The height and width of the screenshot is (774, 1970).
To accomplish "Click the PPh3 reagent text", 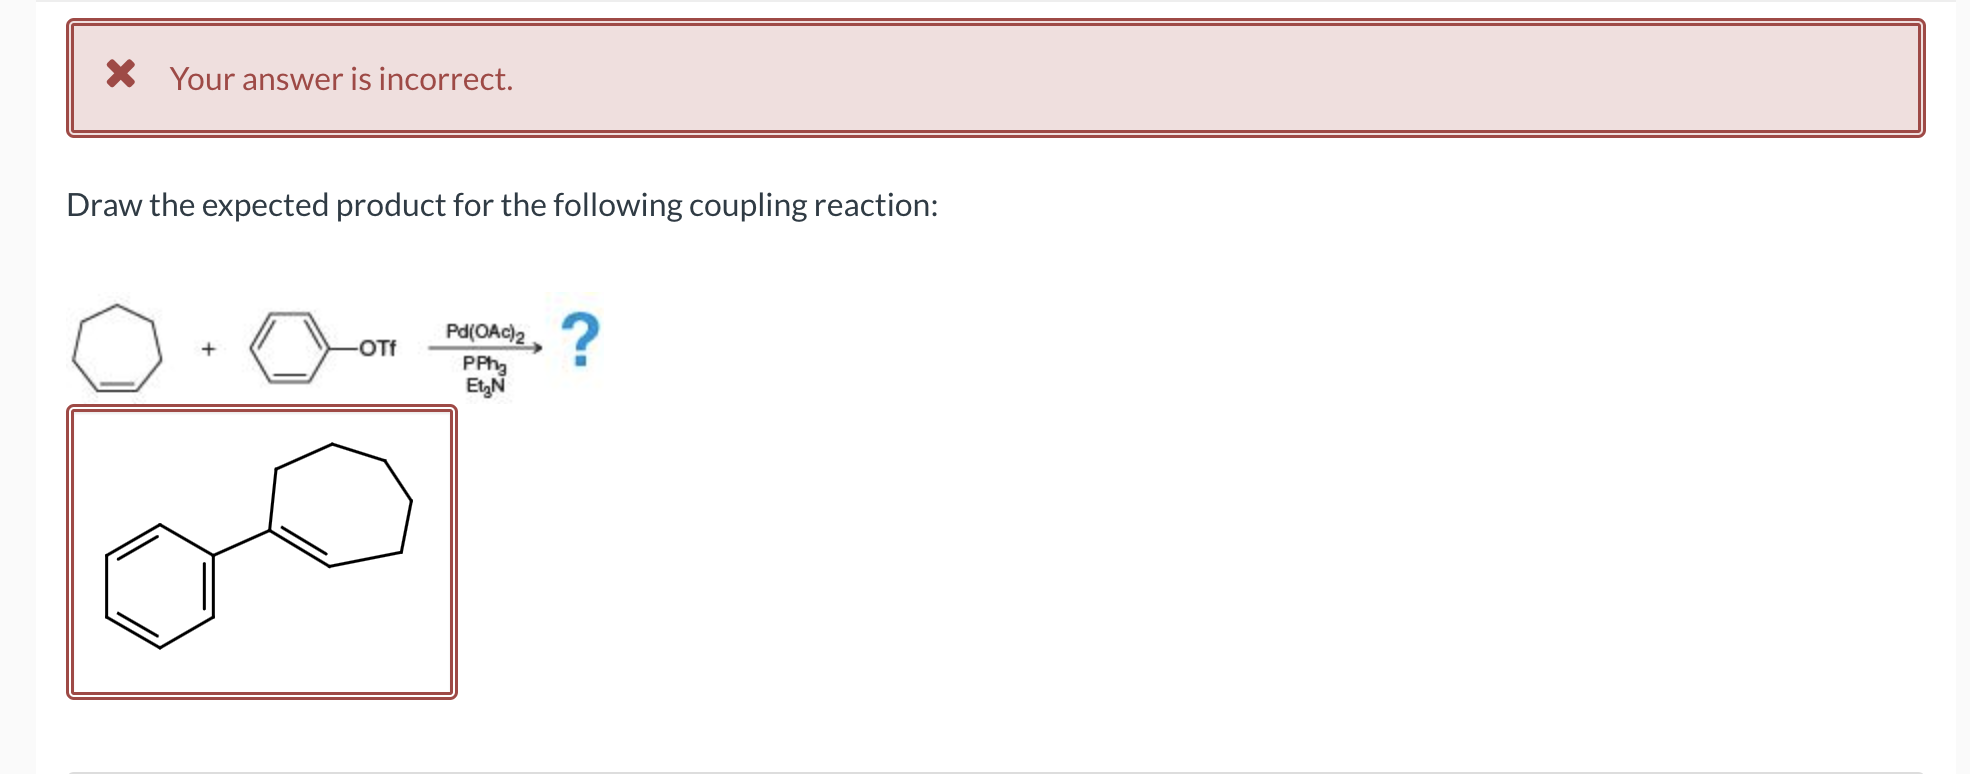I will [484, 364].
